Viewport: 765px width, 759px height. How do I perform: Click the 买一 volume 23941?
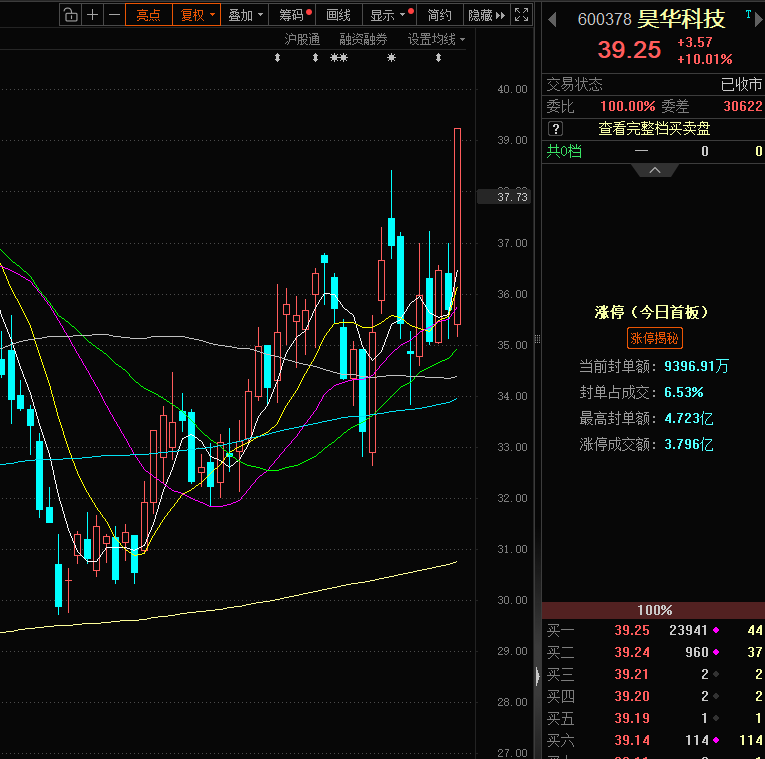click(688, 630)
